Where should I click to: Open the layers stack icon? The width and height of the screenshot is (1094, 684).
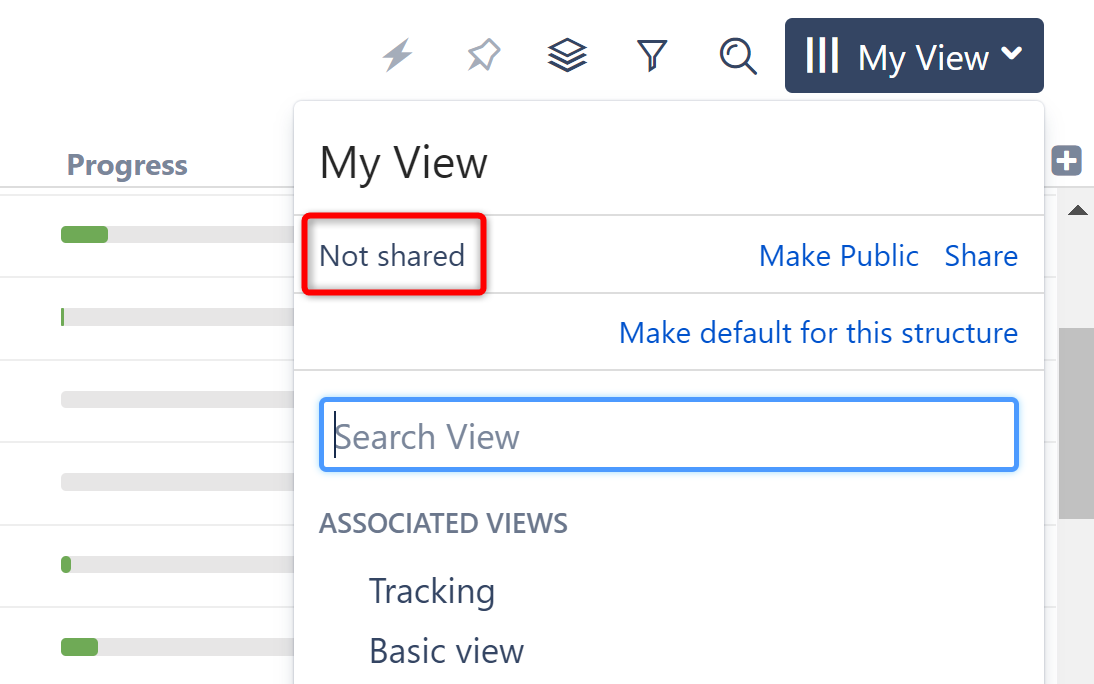point(567,56)
